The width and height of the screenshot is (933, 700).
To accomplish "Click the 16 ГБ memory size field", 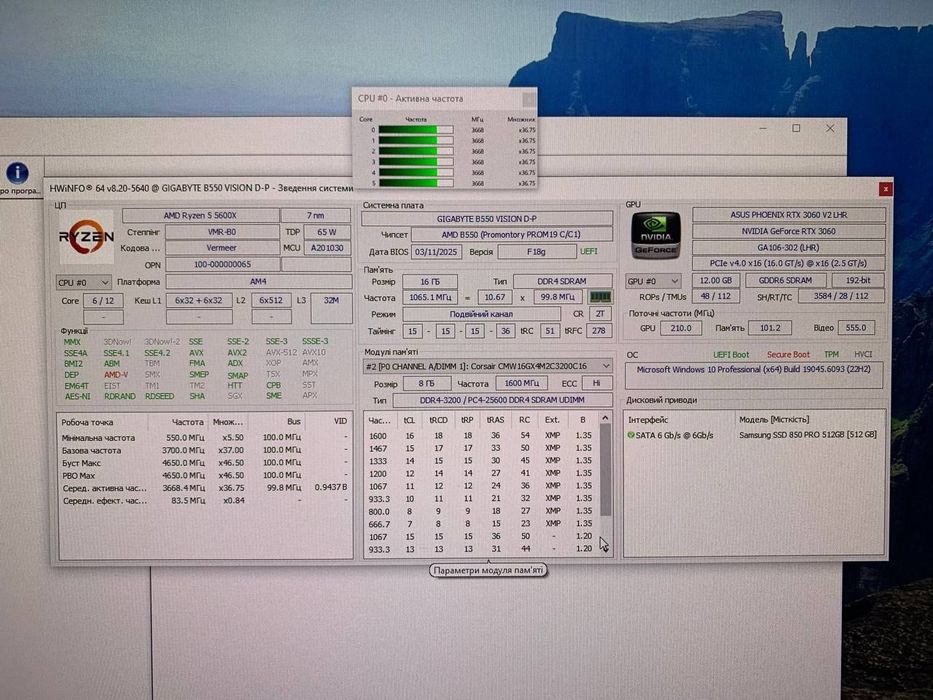I will click(x=430, y=281).
